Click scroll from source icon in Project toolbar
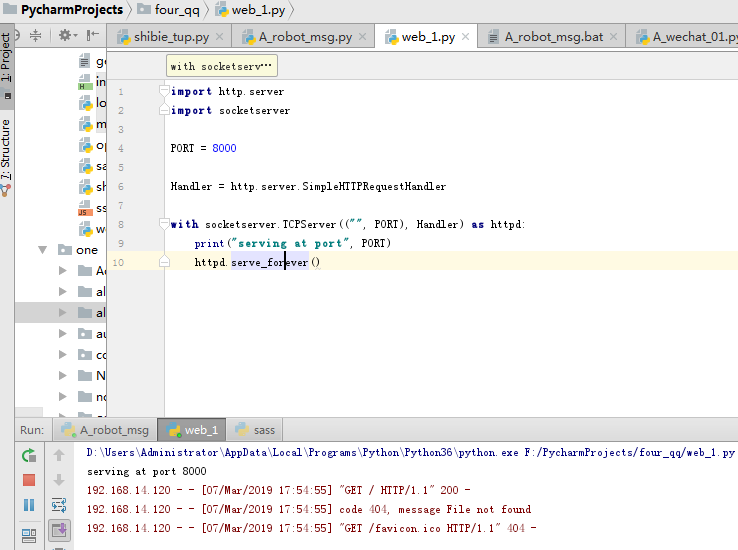The image size is (738, 550). click(17, 35)
